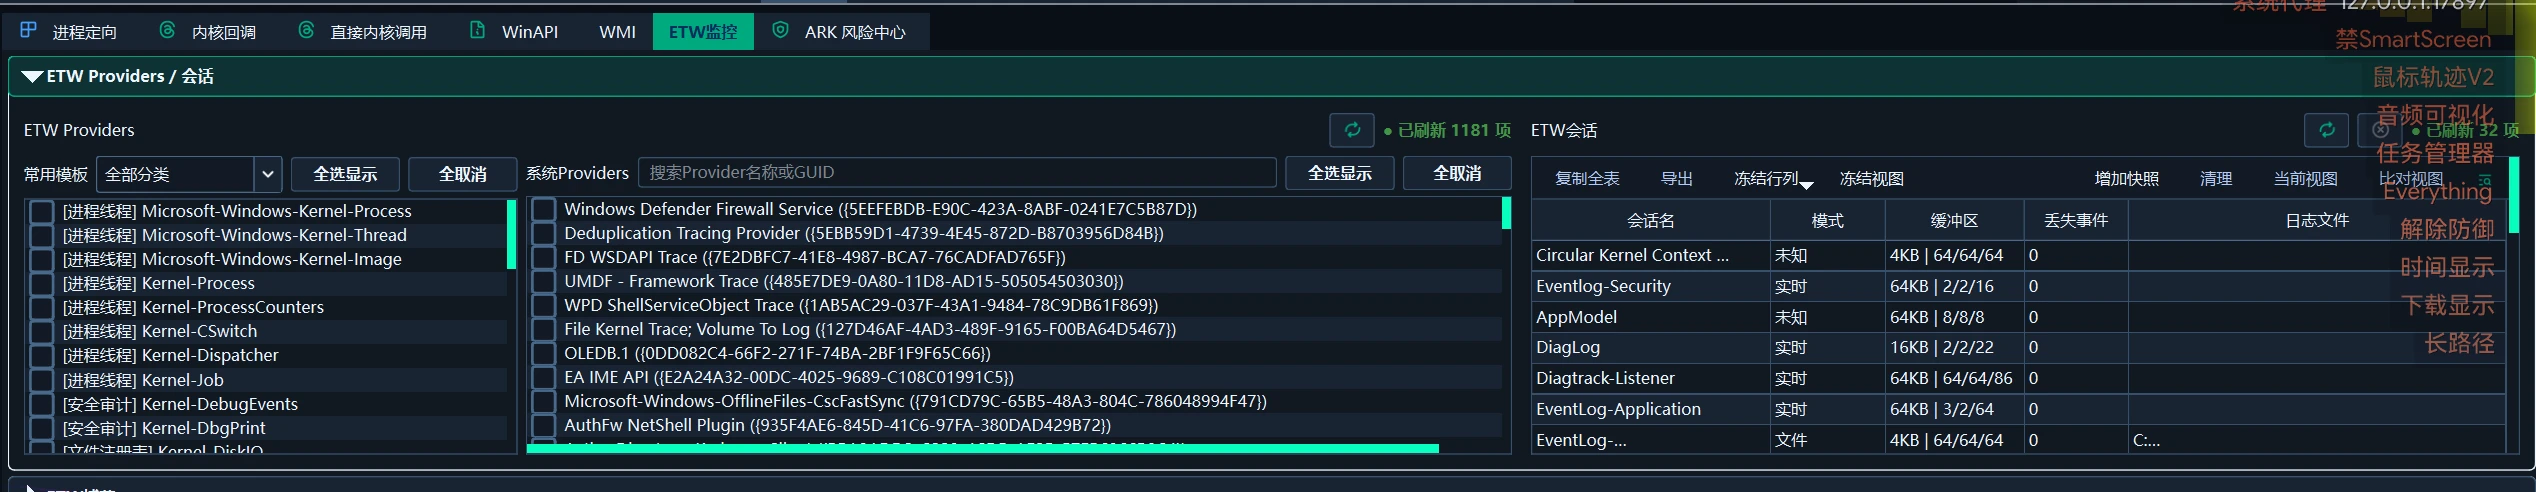Click 全选显示 for 系统Providers

pyautogui.click(x=1340, y=173)
